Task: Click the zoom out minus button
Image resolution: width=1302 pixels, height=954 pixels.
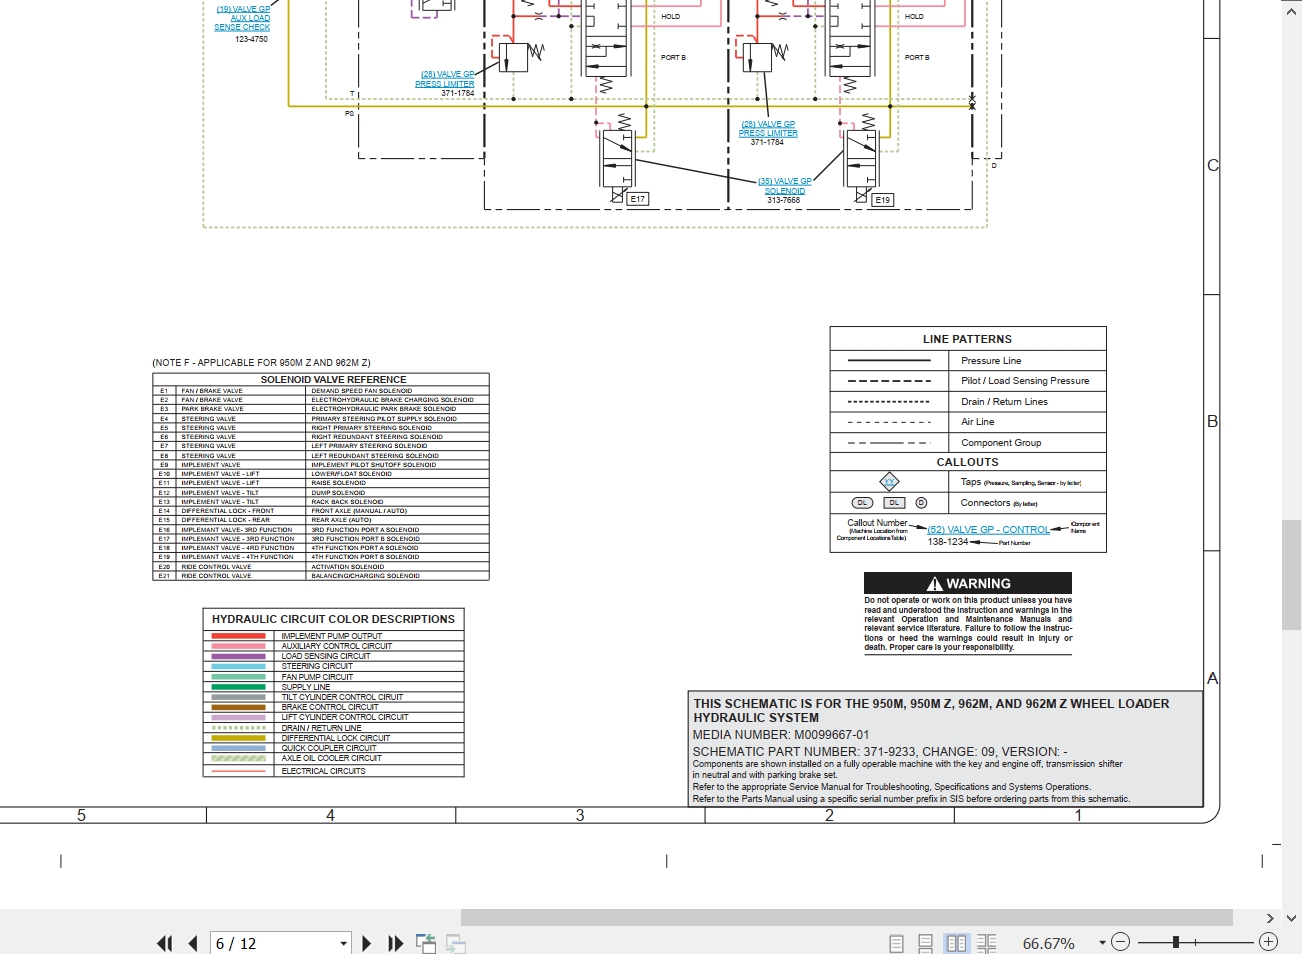Action: pos(1121,942)
